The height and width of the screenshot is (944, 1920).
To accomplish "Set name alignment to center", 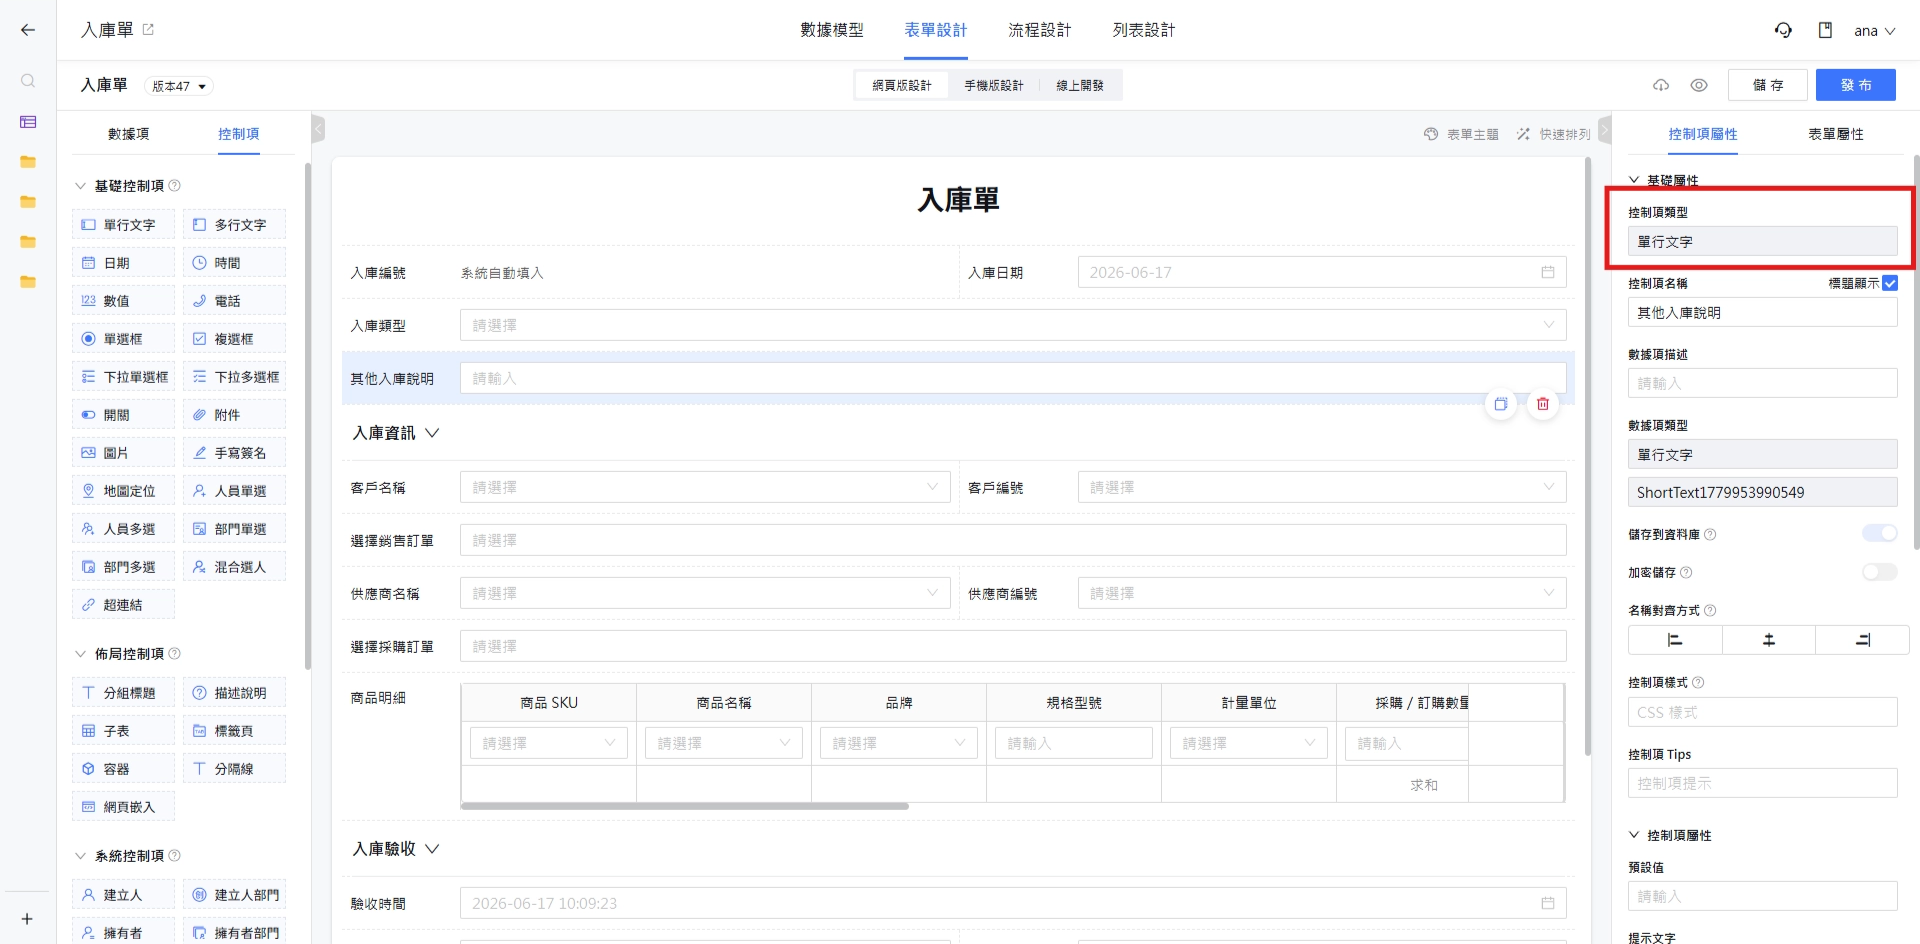I will (1769, 640).
